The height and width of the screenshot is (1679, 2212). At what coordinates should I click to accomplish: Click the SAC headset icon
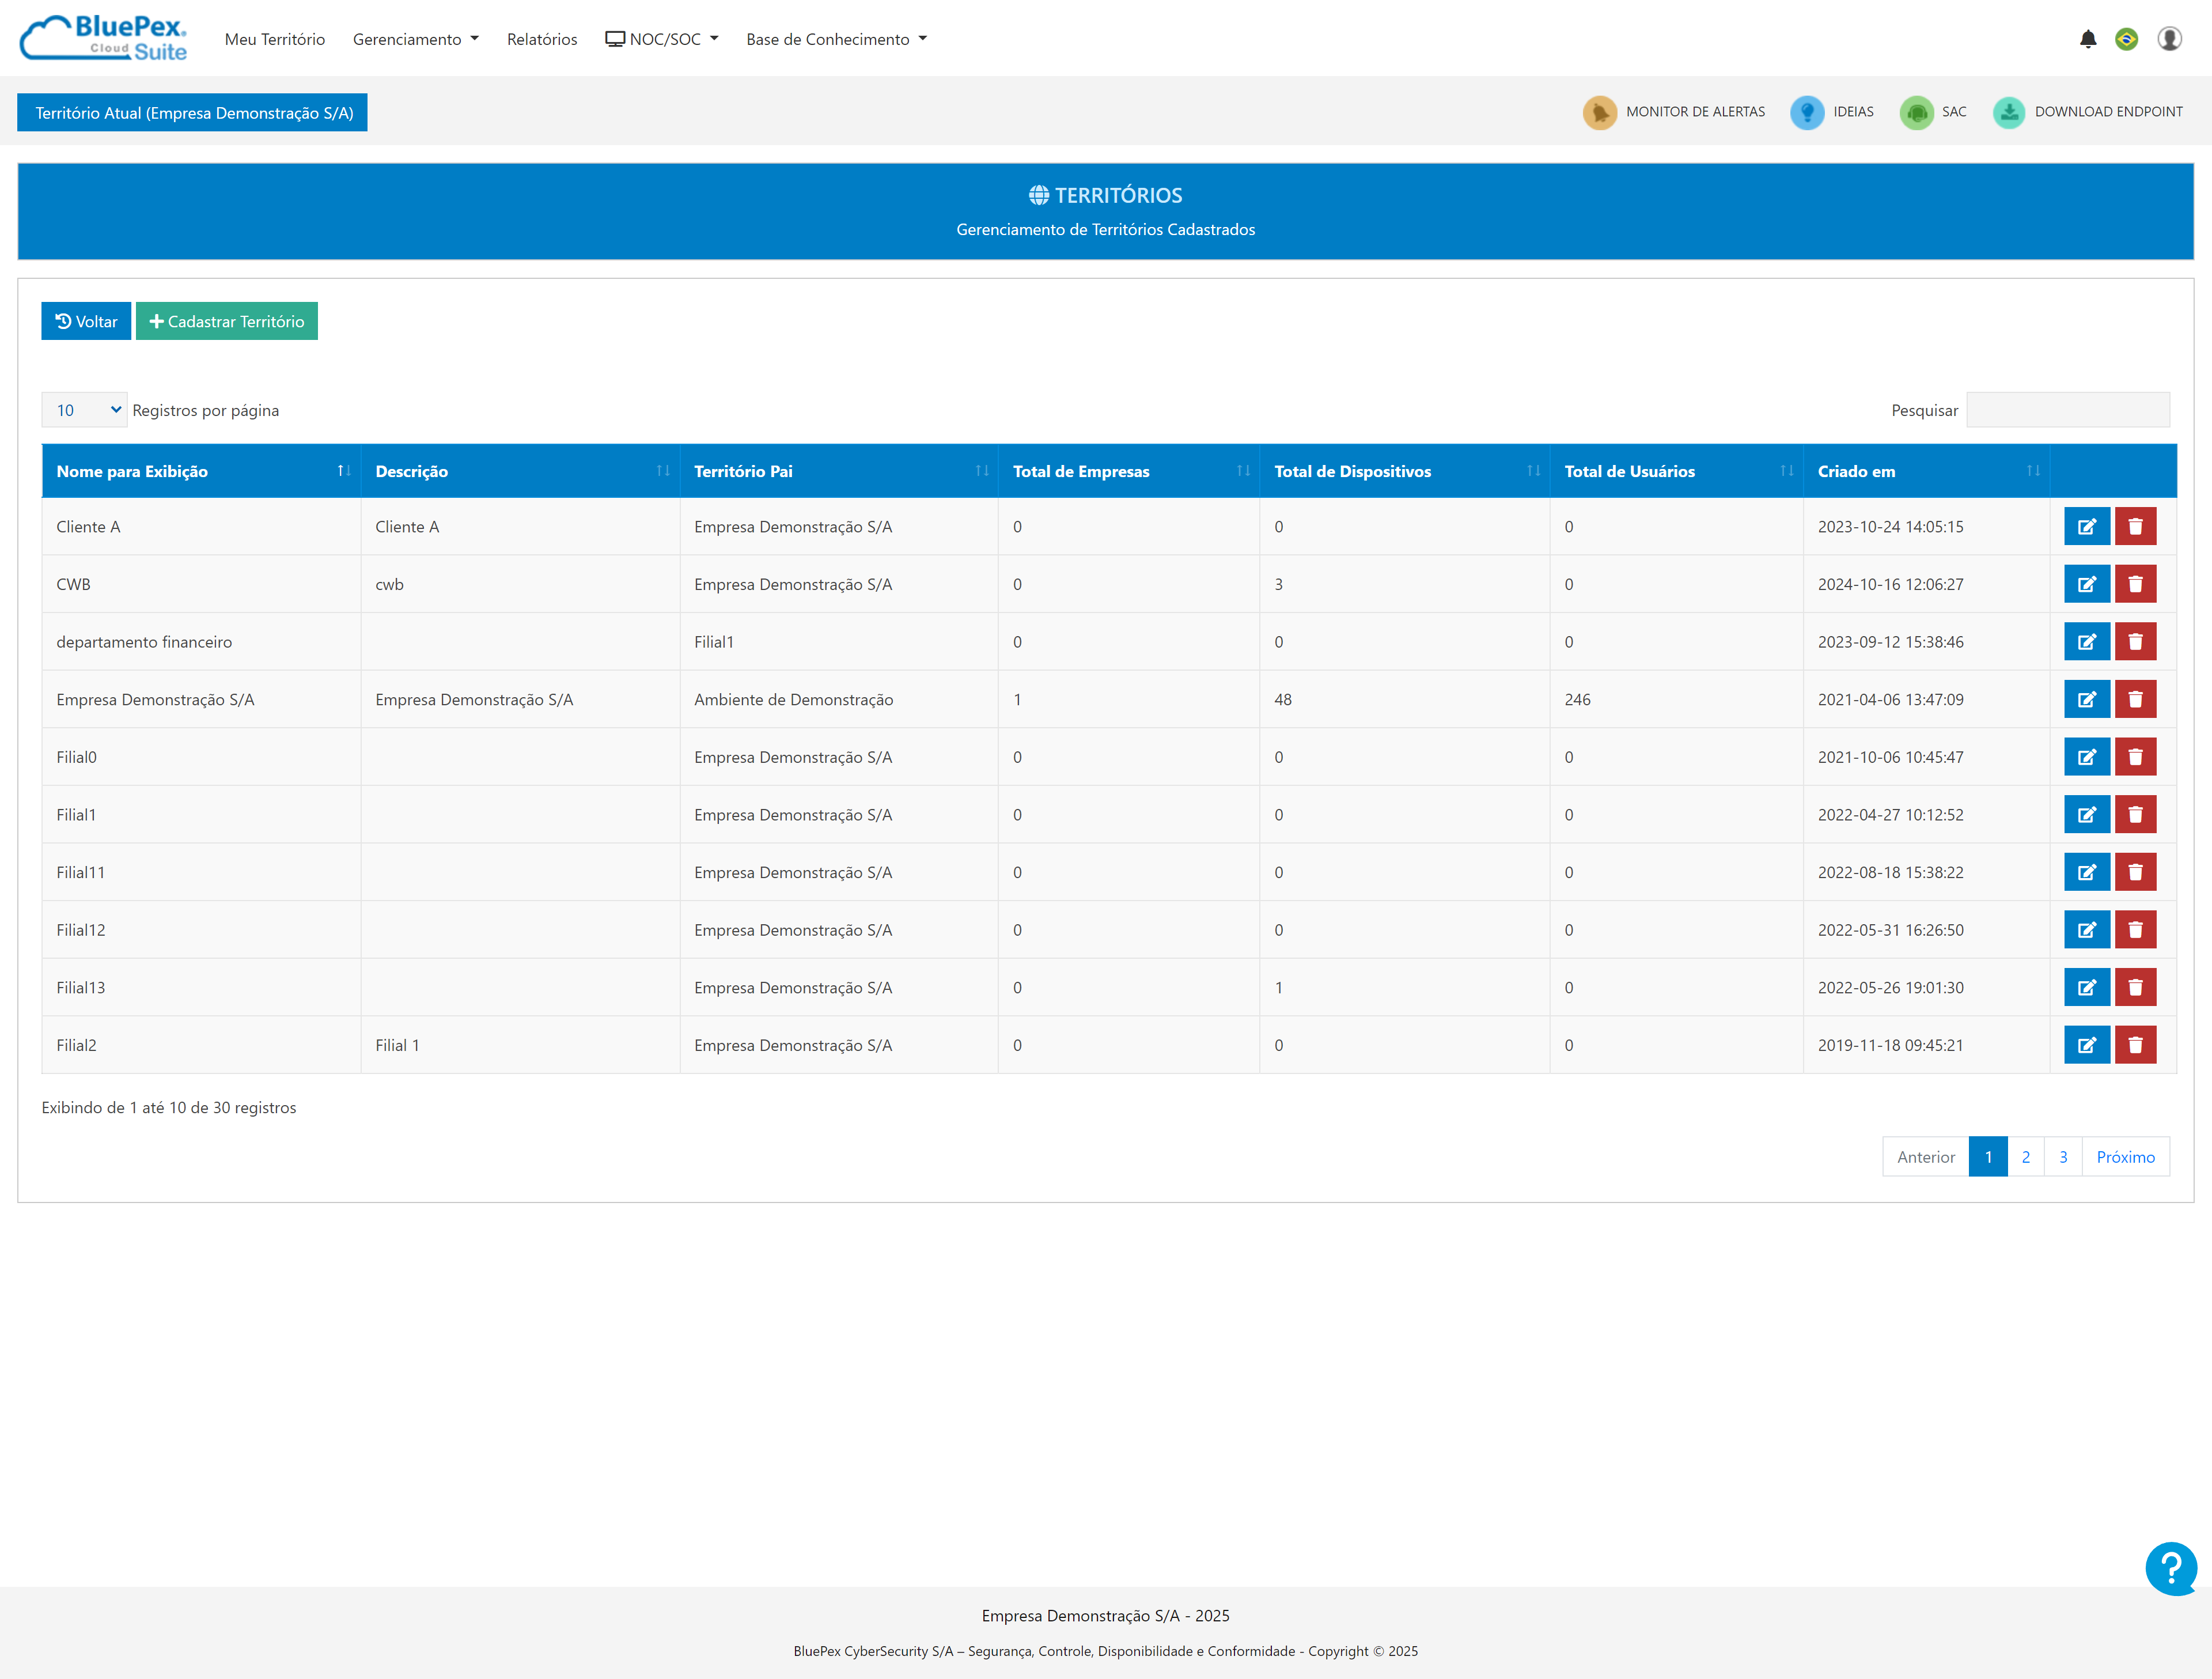(1916, 112)
